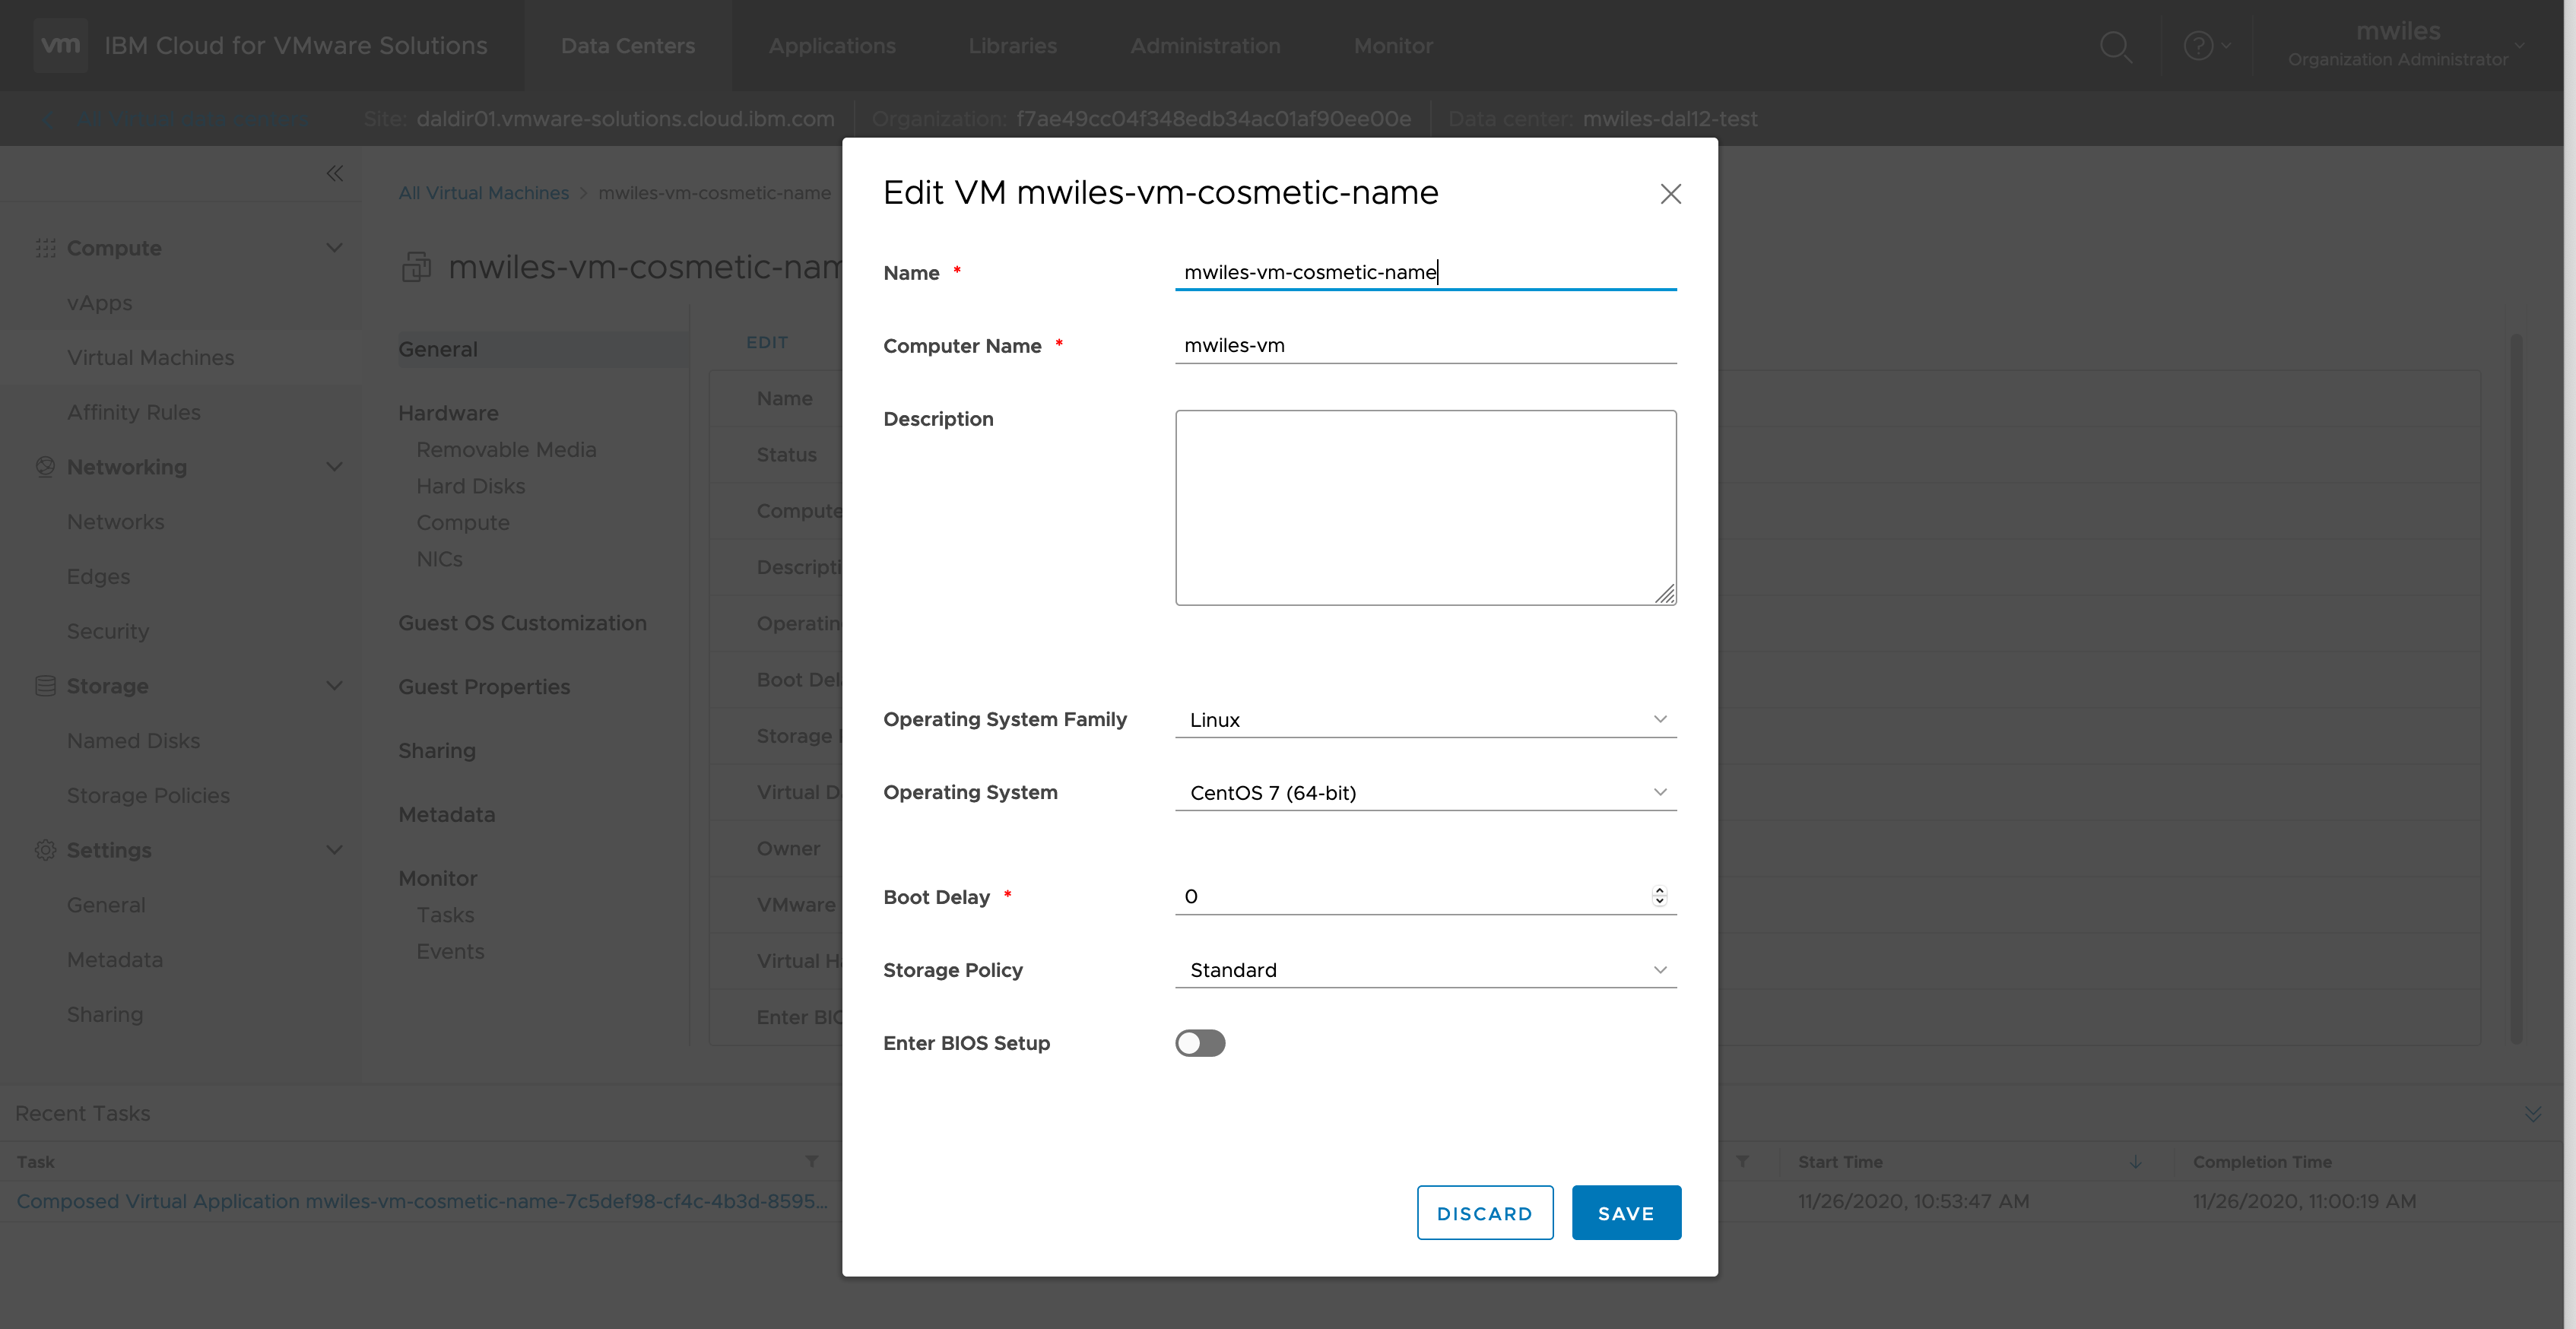Click the VMware vm logo icon
2576x1329 pixels.
(x=60, y=45)
